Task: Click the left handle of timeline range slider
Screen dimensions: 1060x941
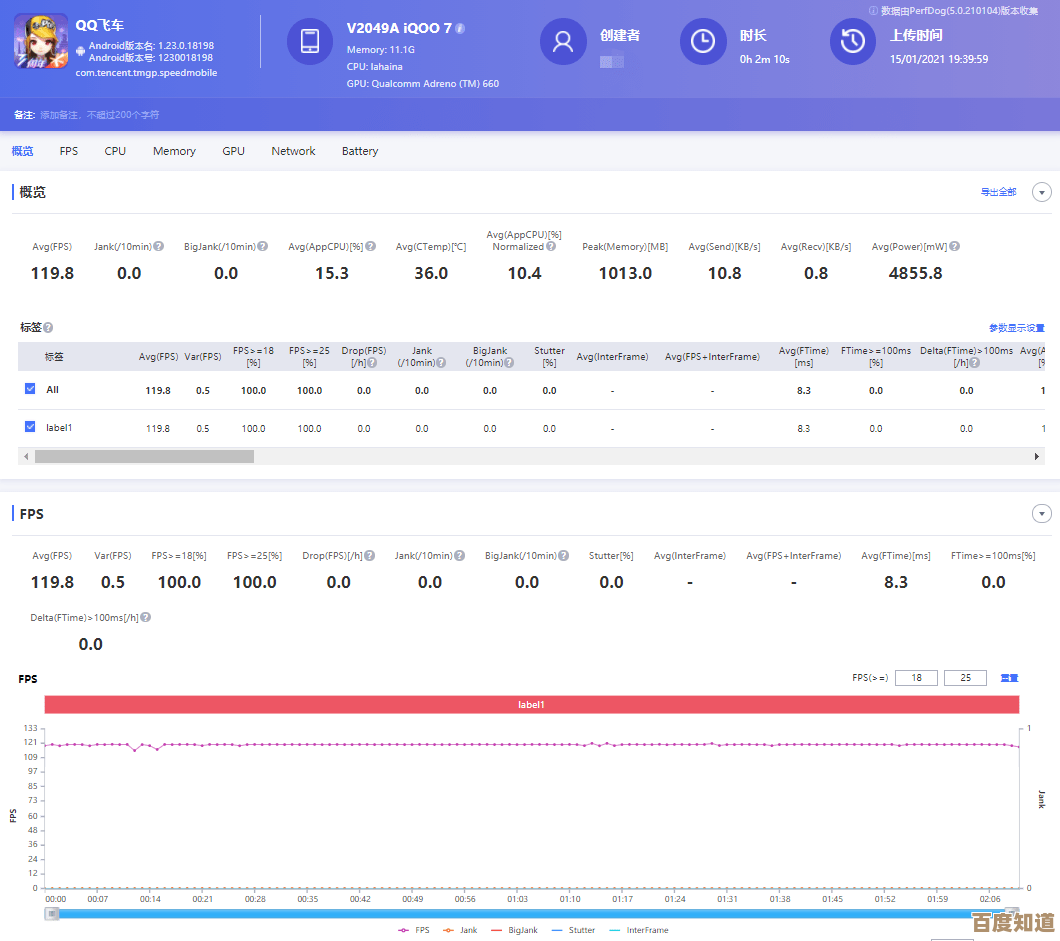Action: pos(52,914)
